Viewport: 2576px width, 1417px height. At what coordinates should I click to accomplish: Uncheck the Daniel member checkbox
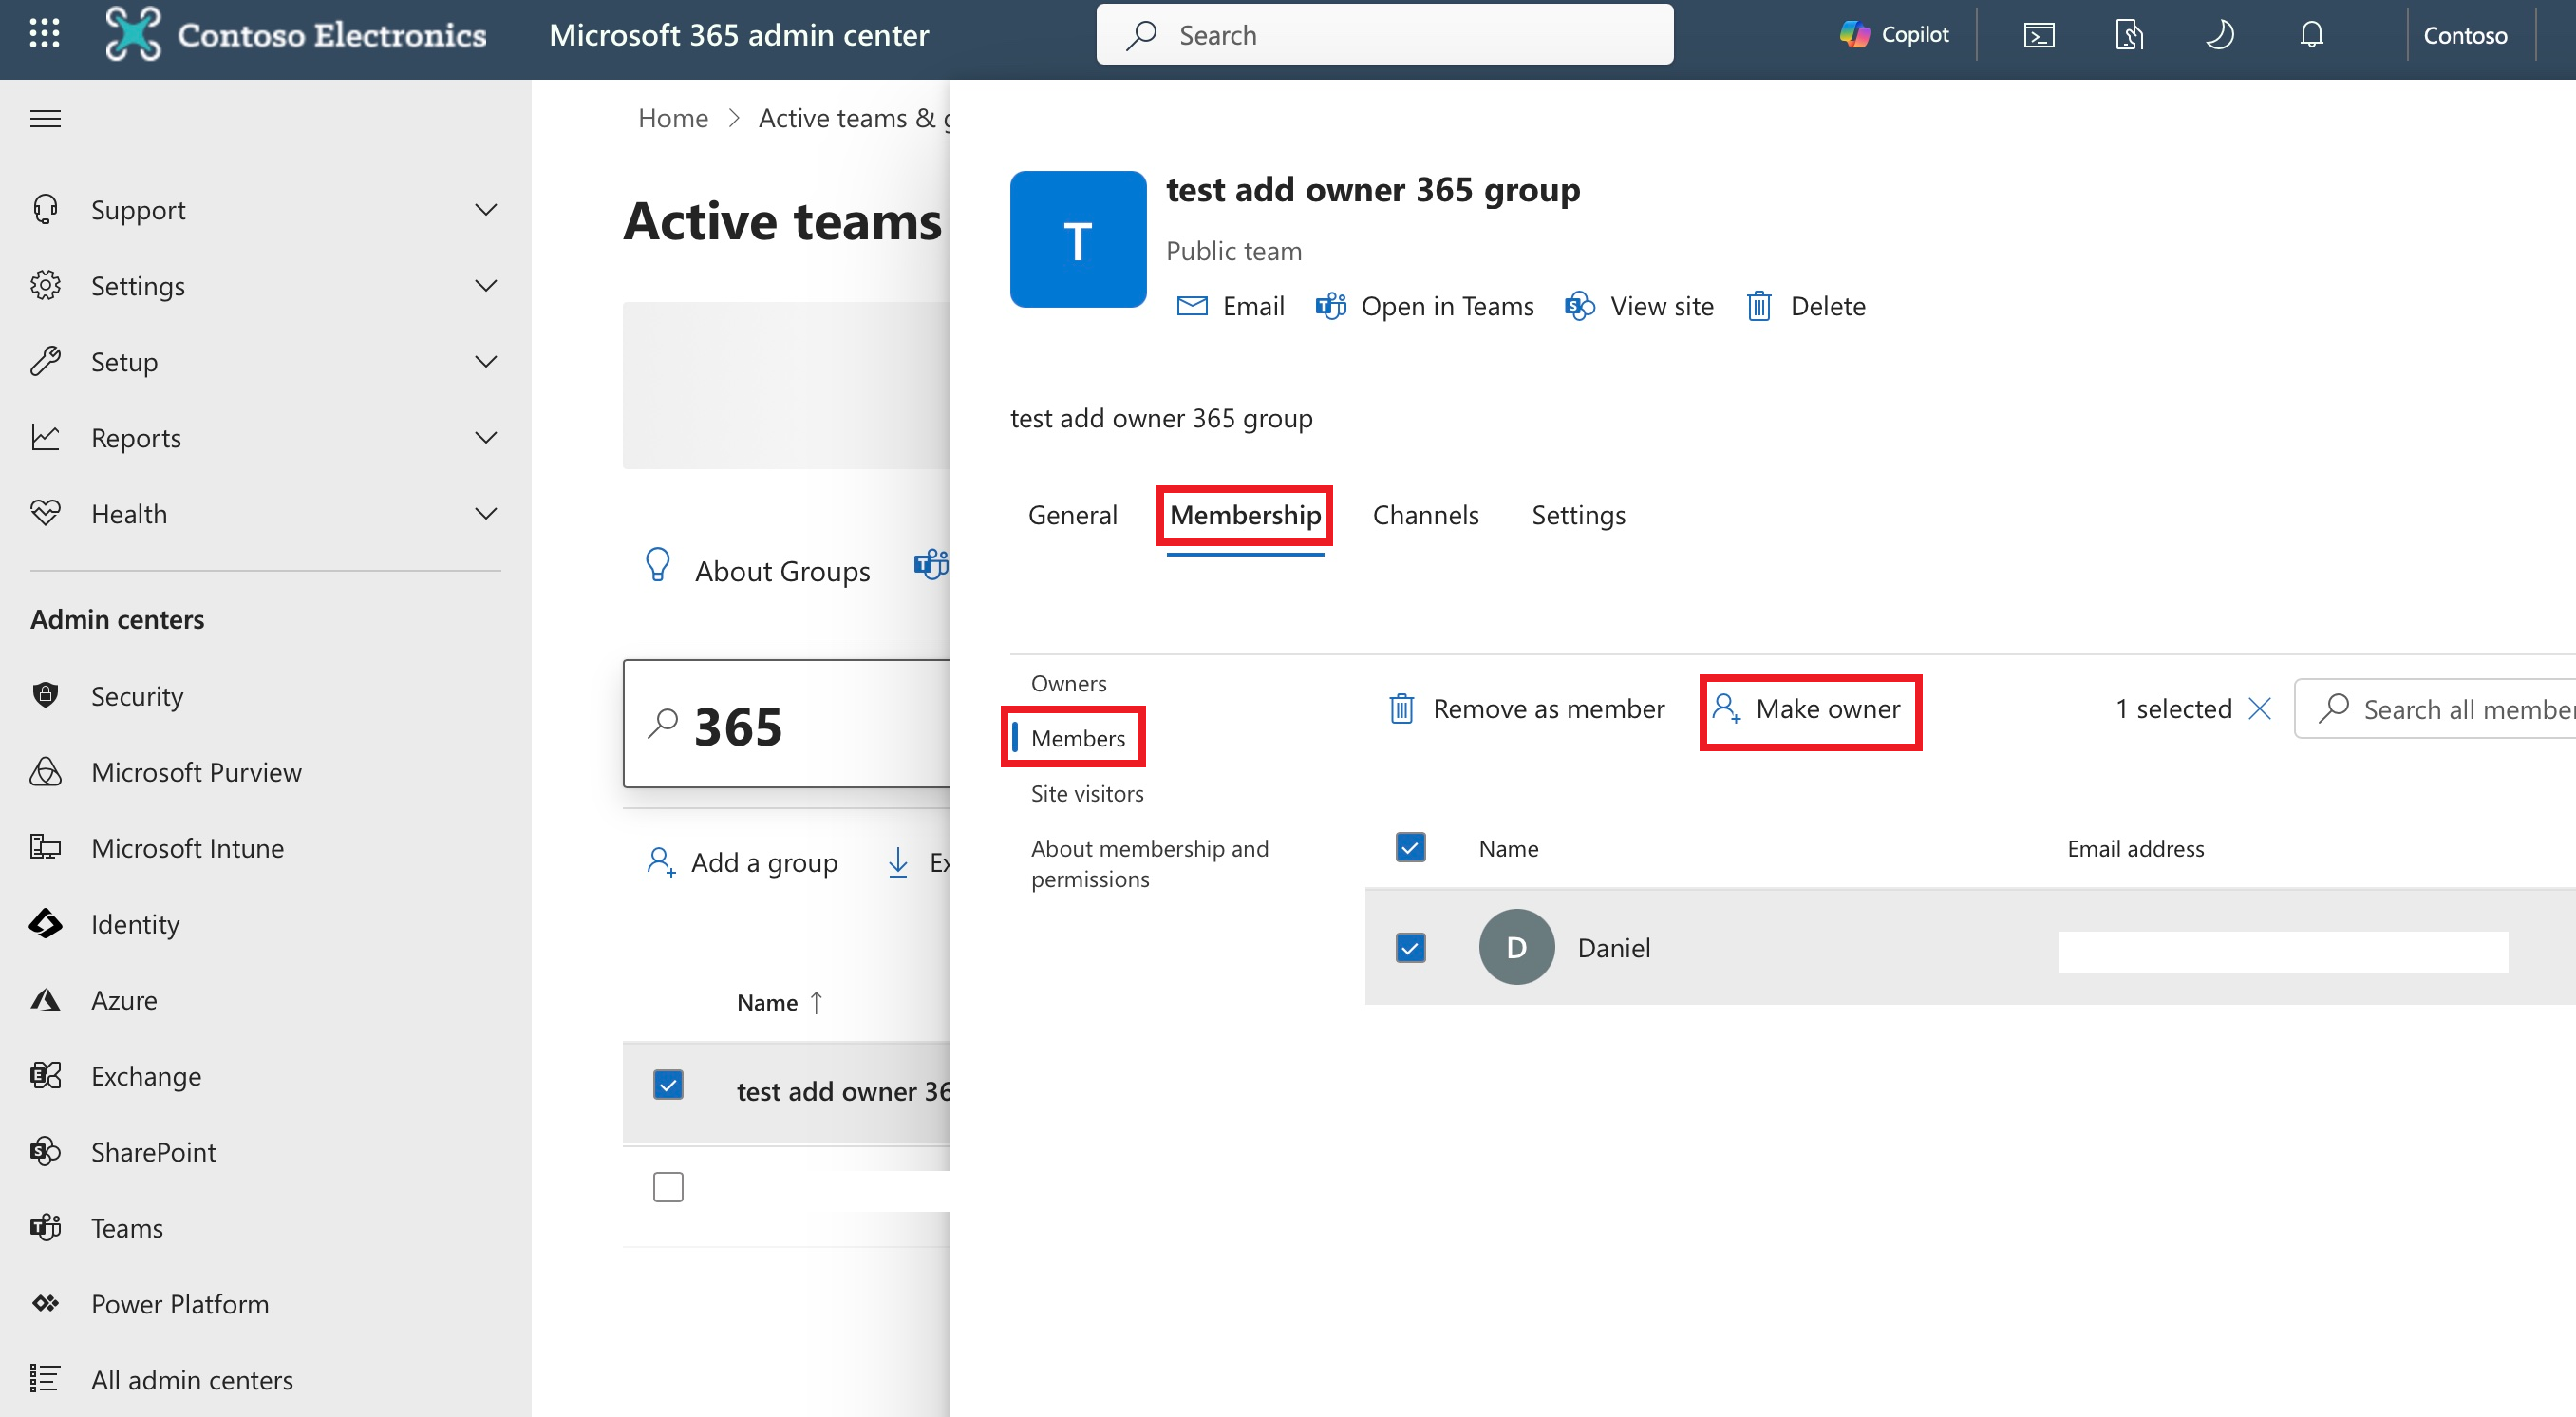point(1410,947)
